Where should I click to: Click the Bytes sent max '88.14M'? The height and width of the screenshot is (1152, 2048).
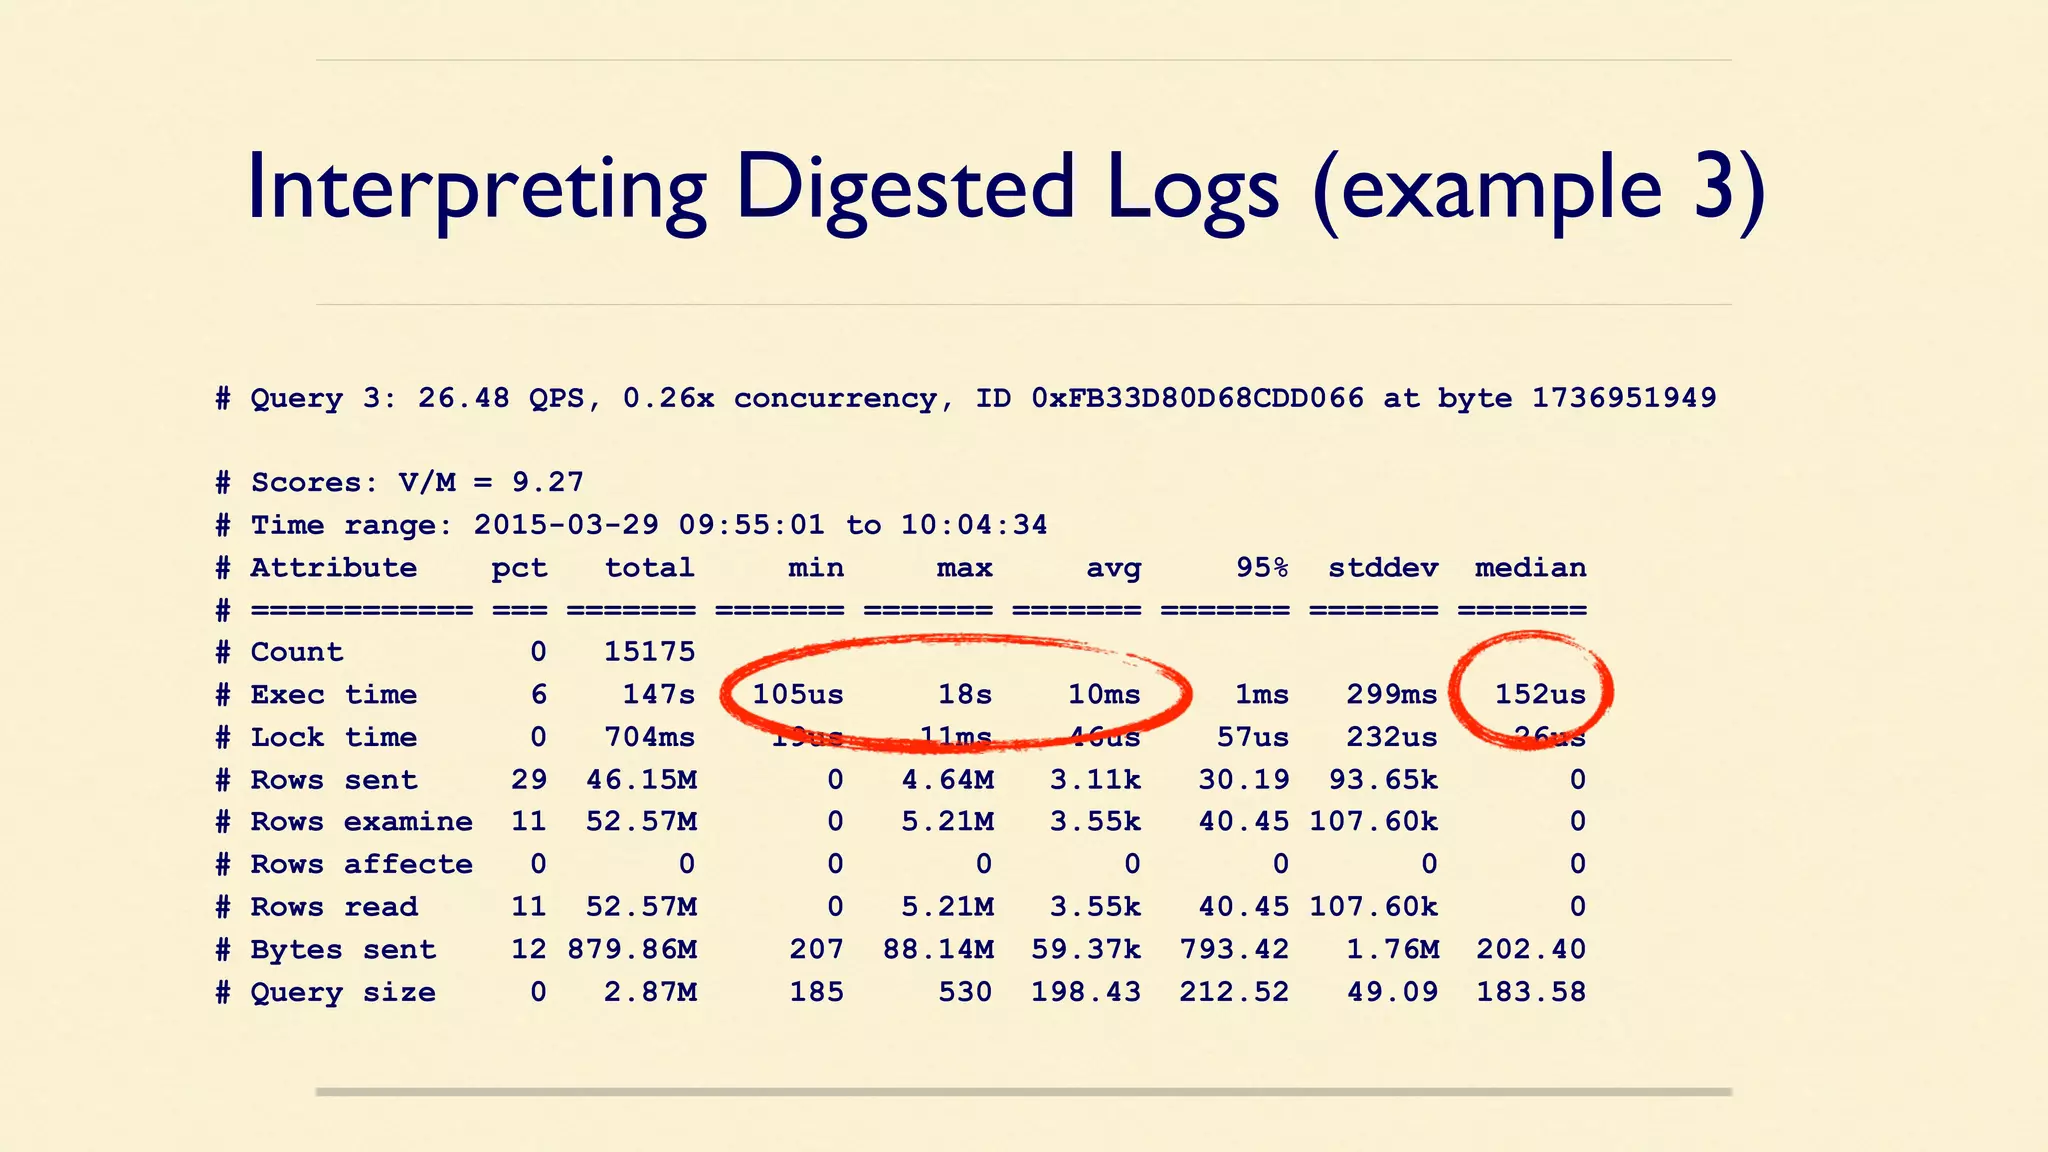[x=938, y=949]
